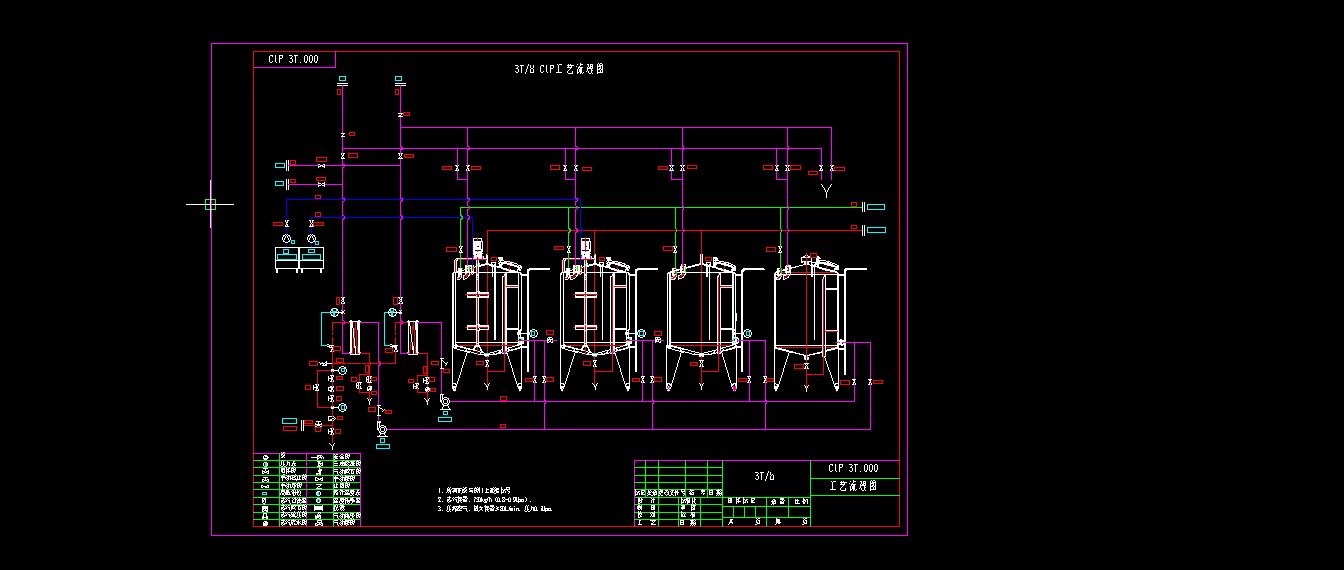This screenshot has height=570, width=1344.
Task: Click the agitator motor atop the first tank
Action: click(477, 246)
